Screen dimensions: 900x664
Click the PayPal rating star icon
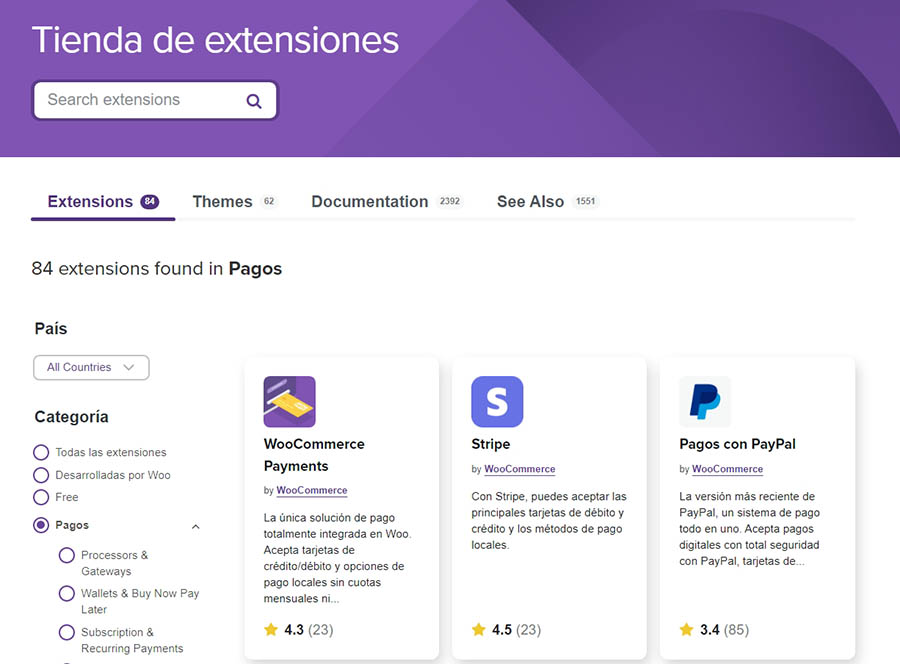point(687,630)
